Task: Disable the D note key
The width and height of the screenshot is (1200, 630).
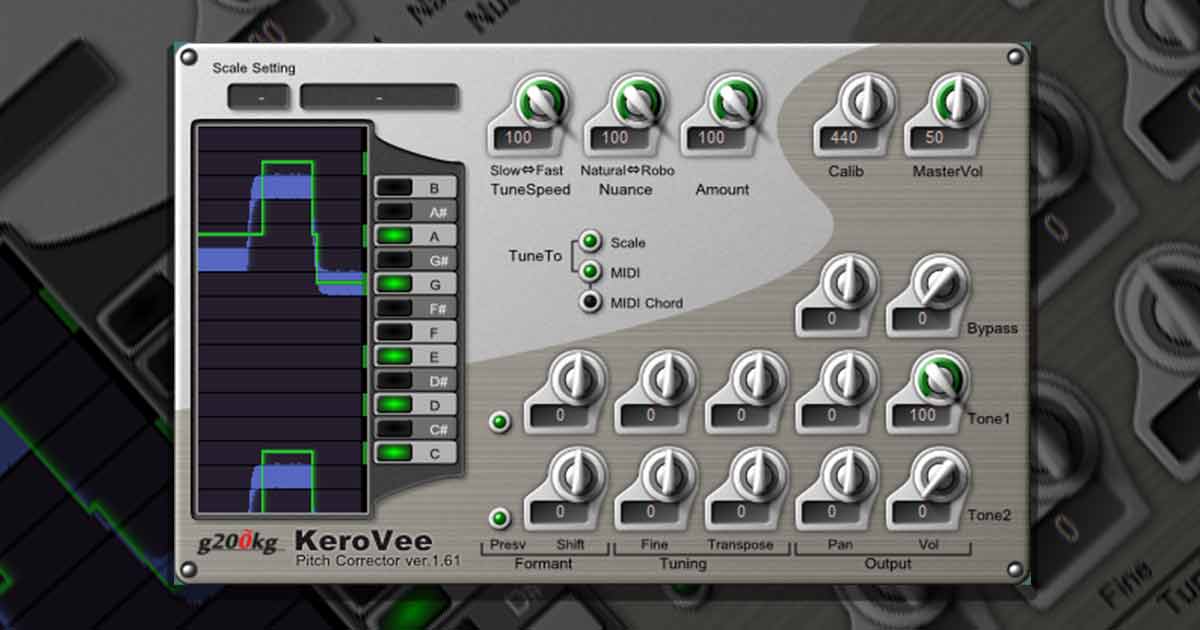Action: coord(415,404)
